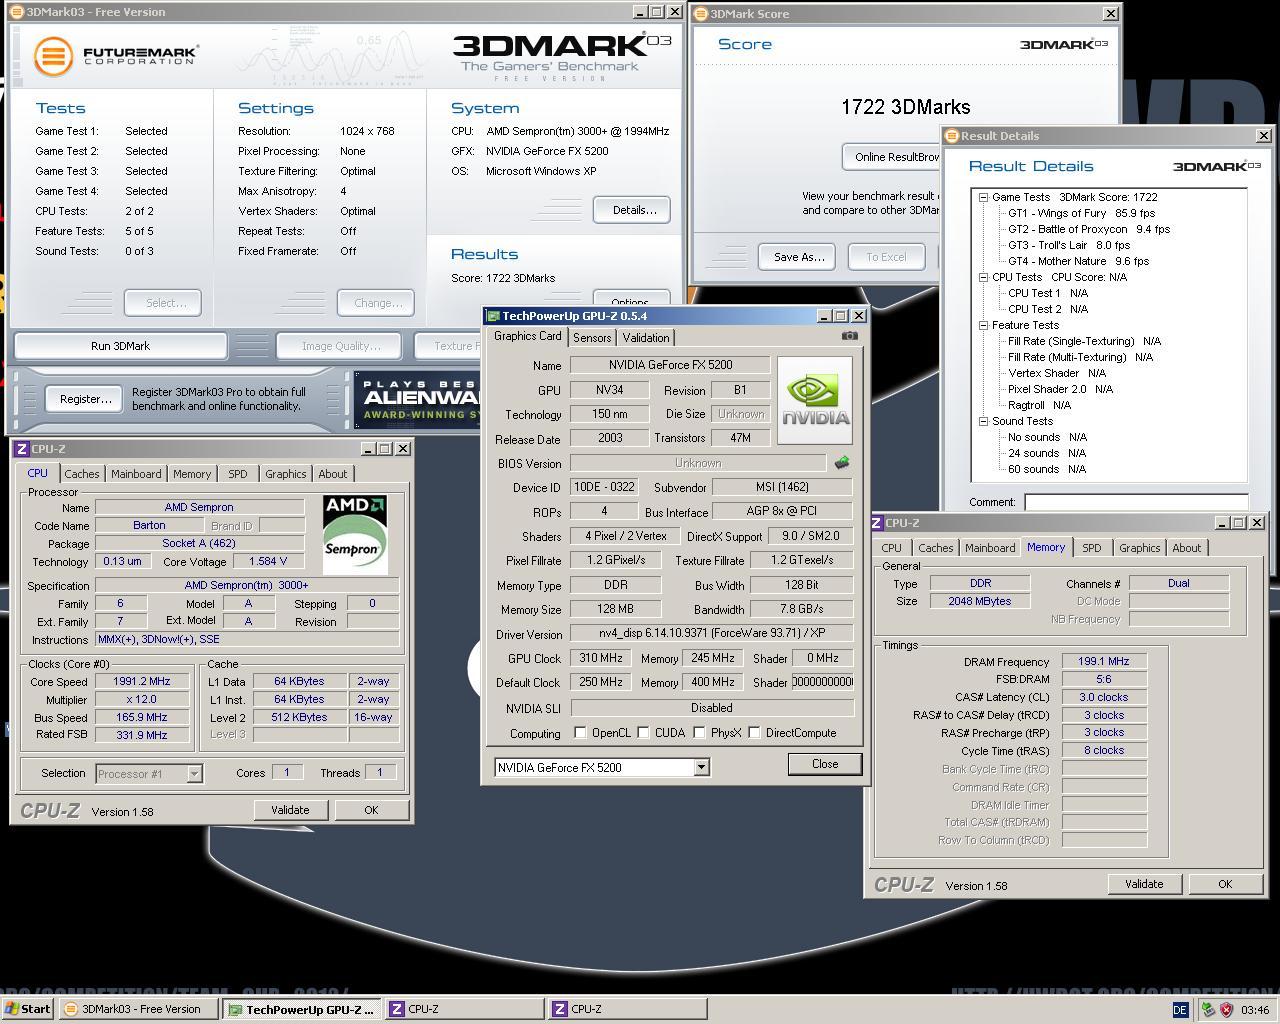This screenshot has width=1280, height=1024.
Task: Click Save As... in 3DMark Score
Action: click(799, 257)
